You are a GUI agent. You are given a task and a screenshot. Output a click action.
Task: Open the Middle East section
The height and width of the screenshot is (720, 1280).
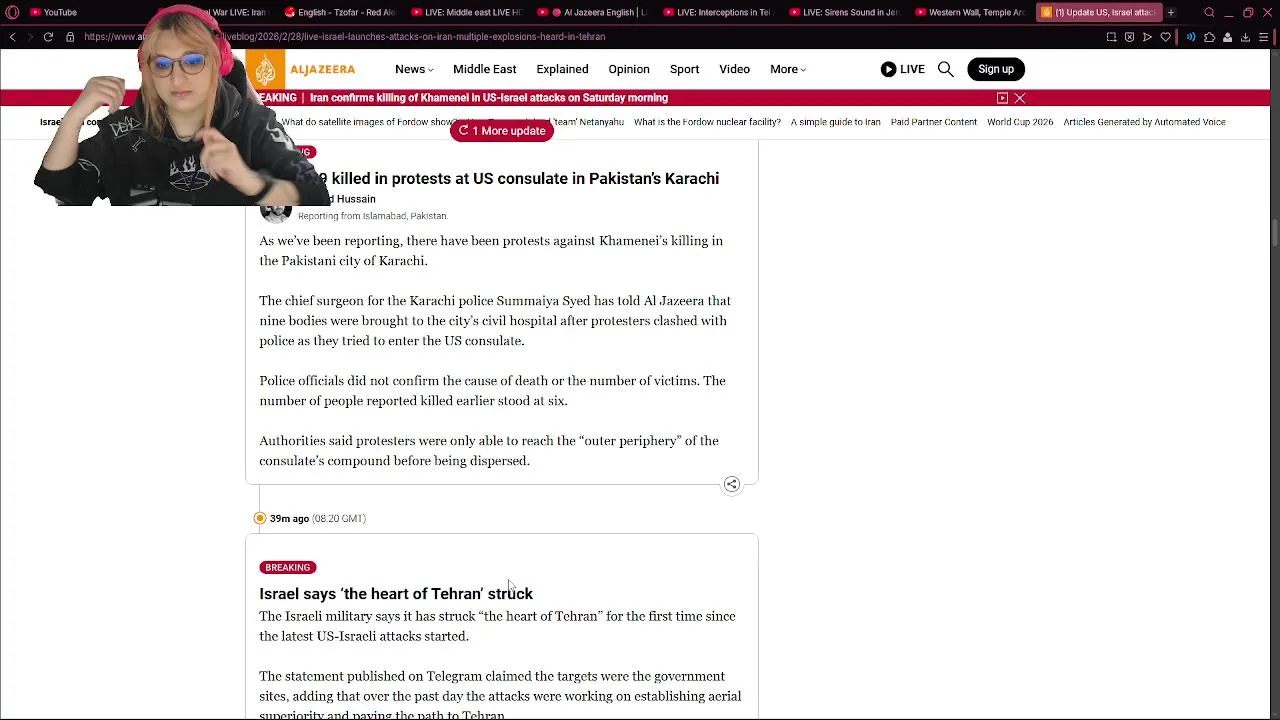pyautogui.click(x=484, y=69)
